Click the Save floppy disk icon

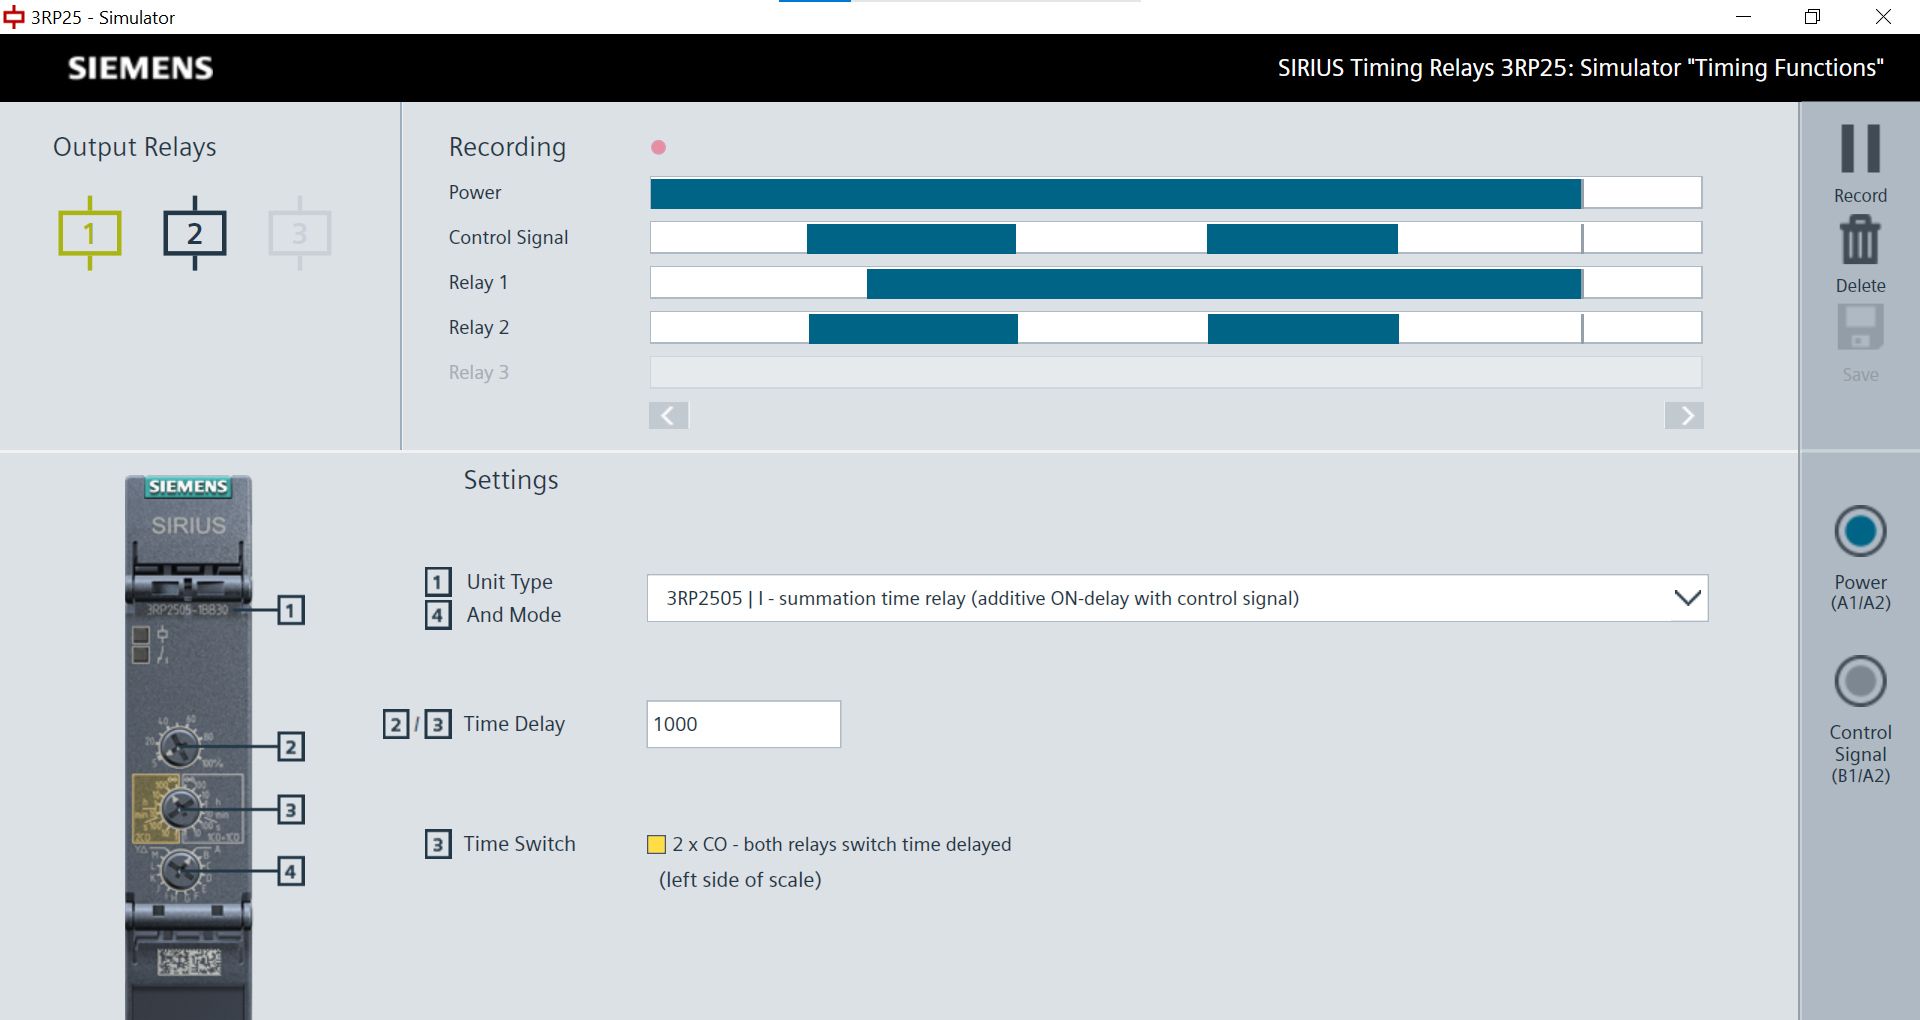point(1860,327)
